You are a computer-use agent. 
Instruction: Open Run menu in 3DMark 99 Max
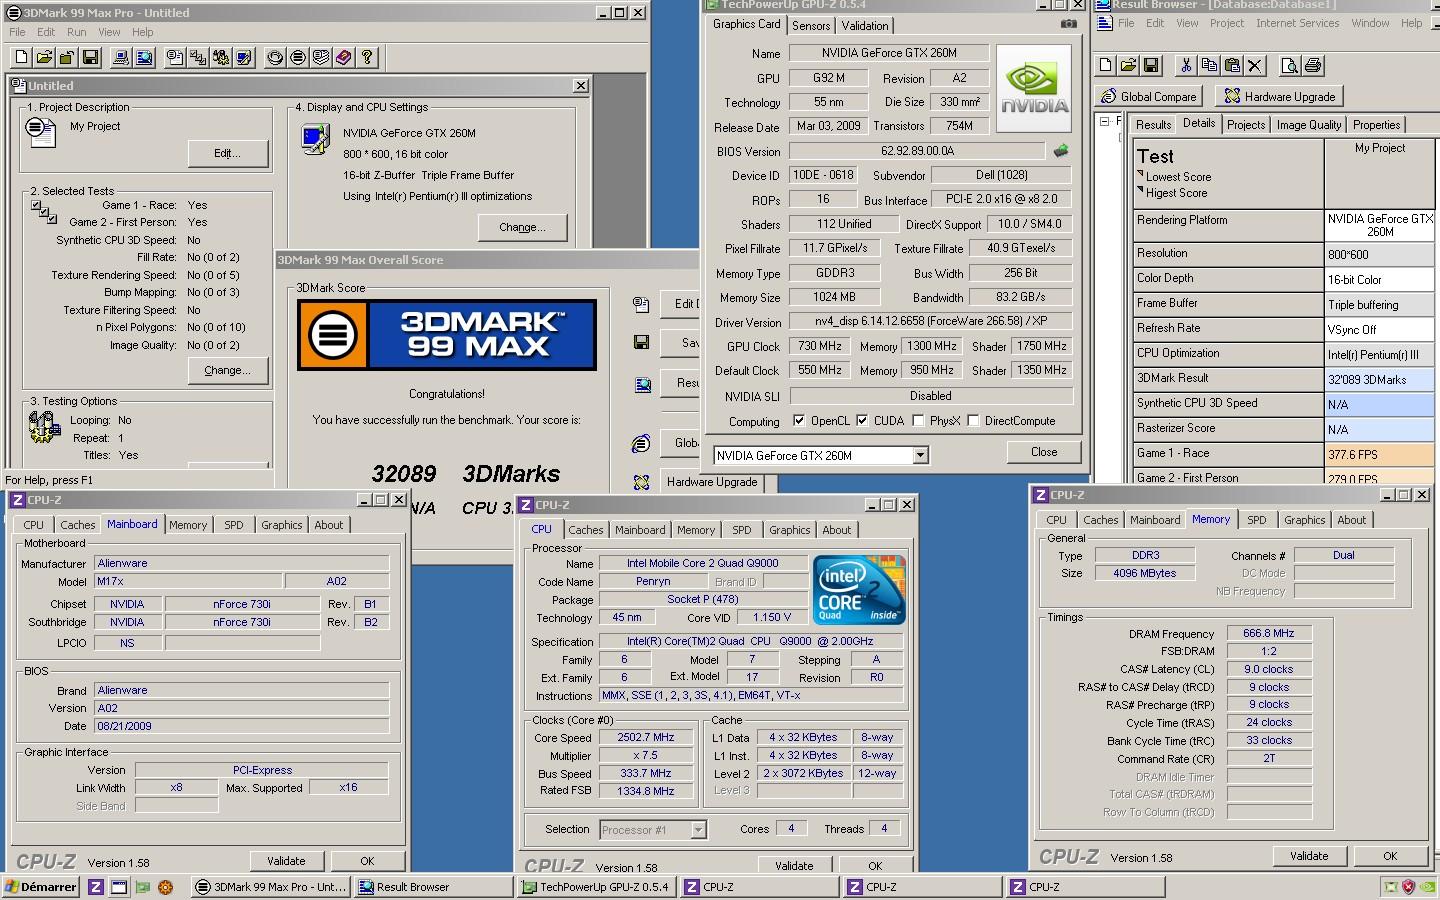point(76,32)
